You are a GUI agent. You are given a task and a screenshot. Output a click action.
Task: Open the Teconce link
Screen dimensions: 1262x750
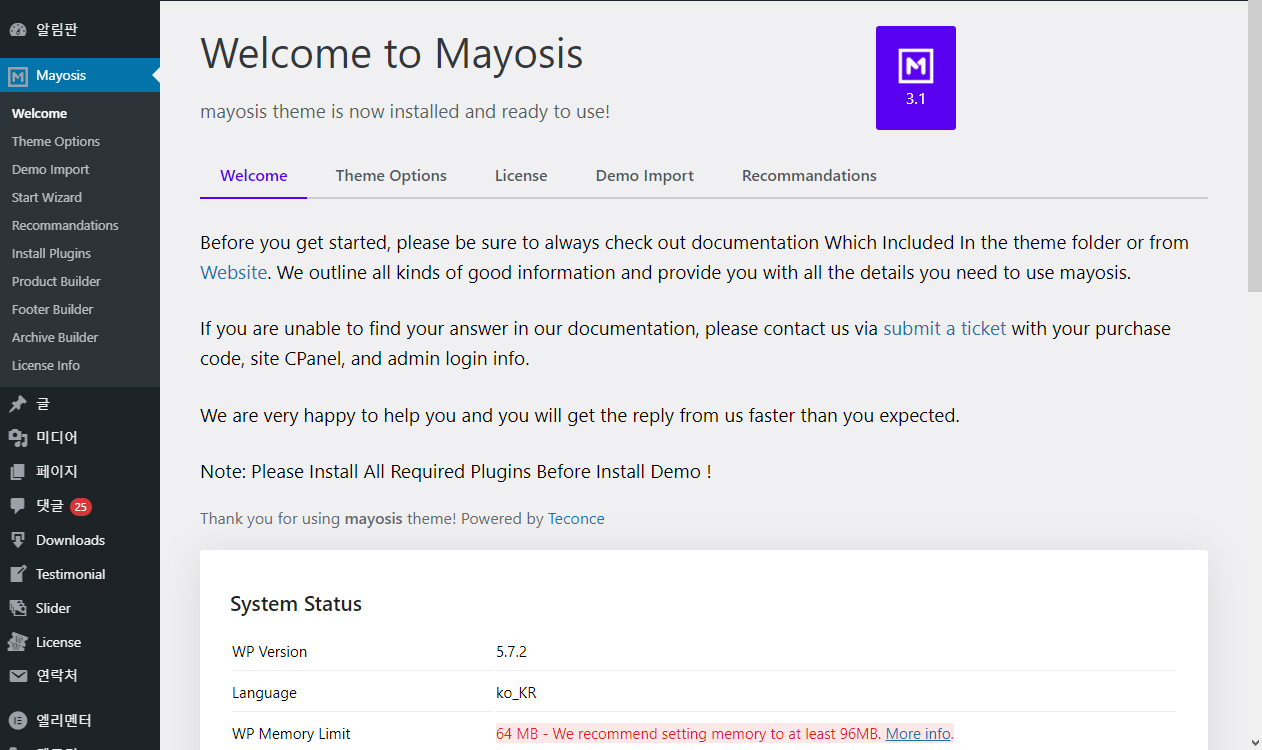pos(576,519)
